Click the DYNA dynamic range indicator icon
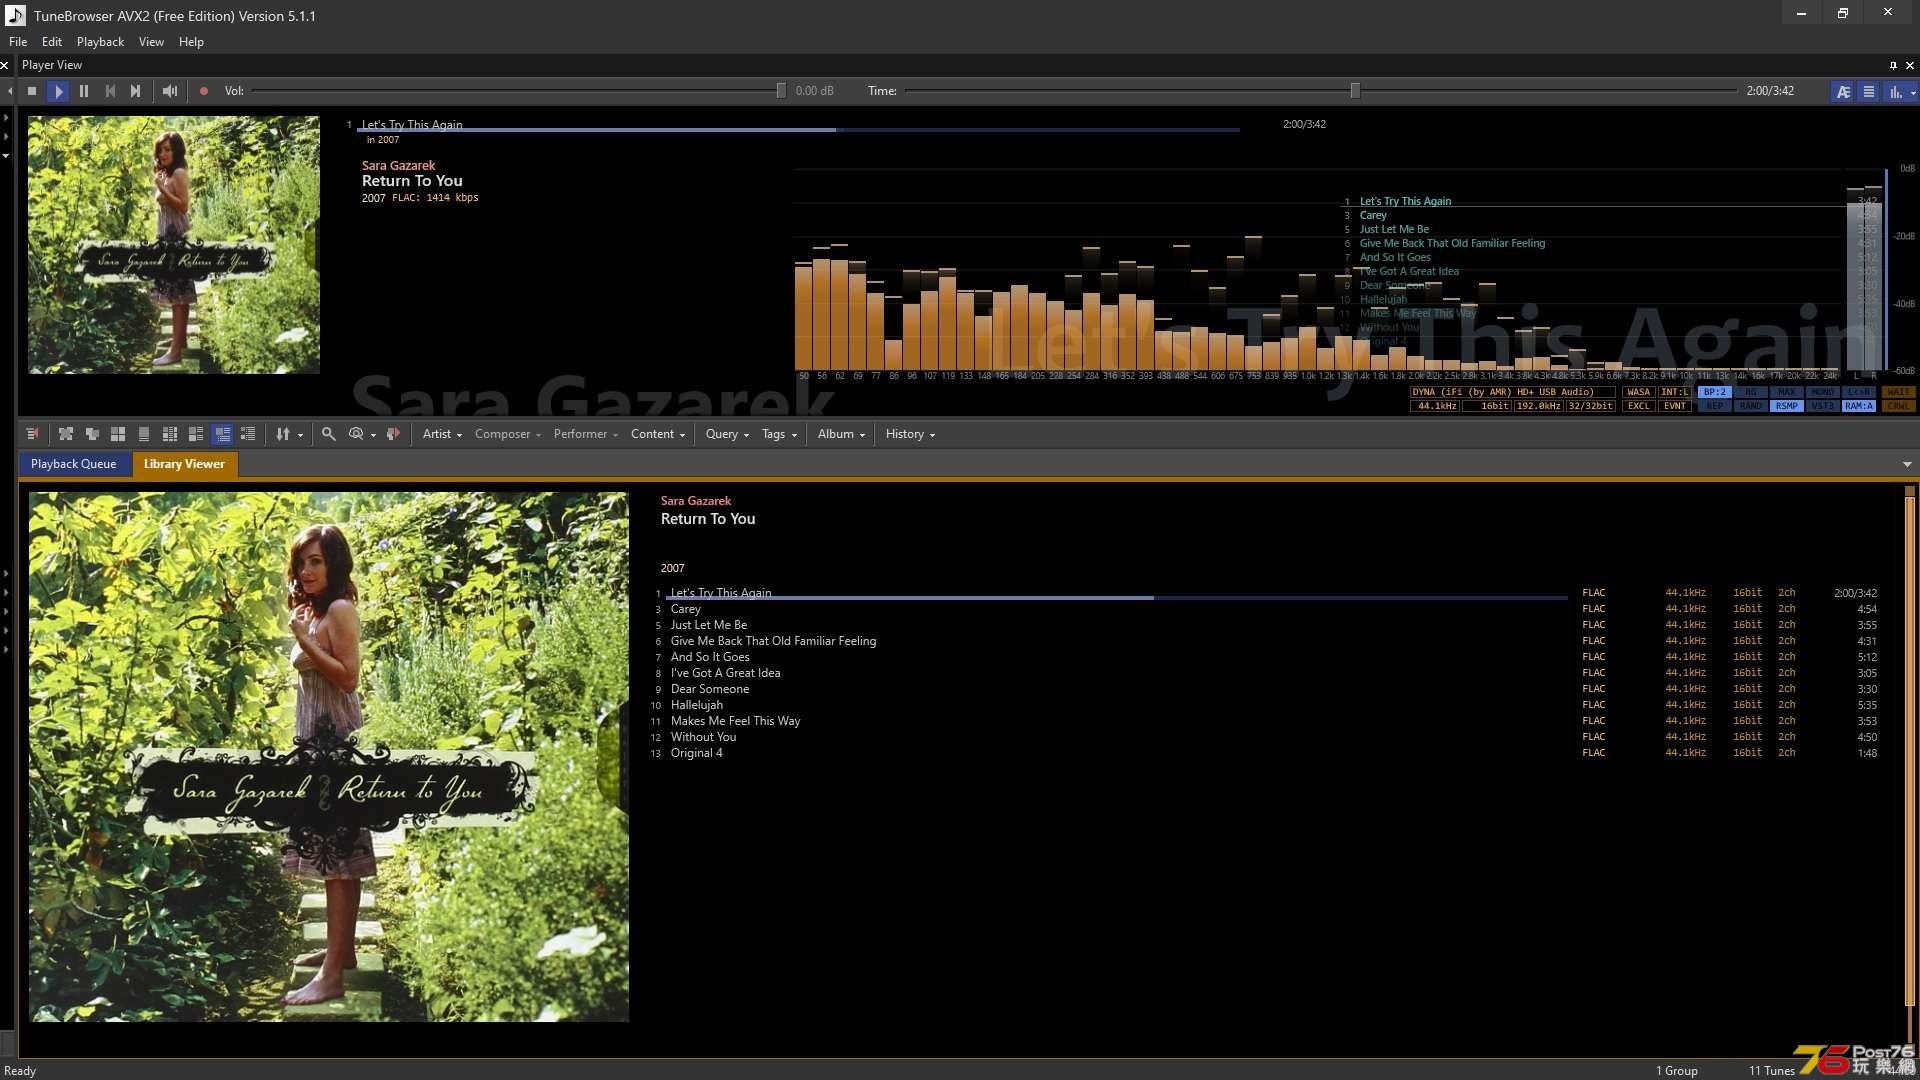 point(1422,390)
